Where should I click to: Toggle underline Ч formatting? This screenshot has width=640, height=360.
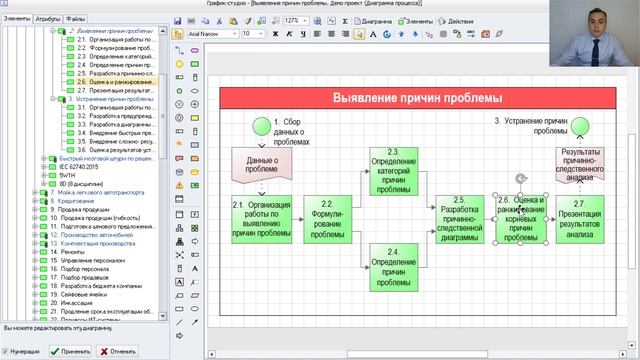303,34
